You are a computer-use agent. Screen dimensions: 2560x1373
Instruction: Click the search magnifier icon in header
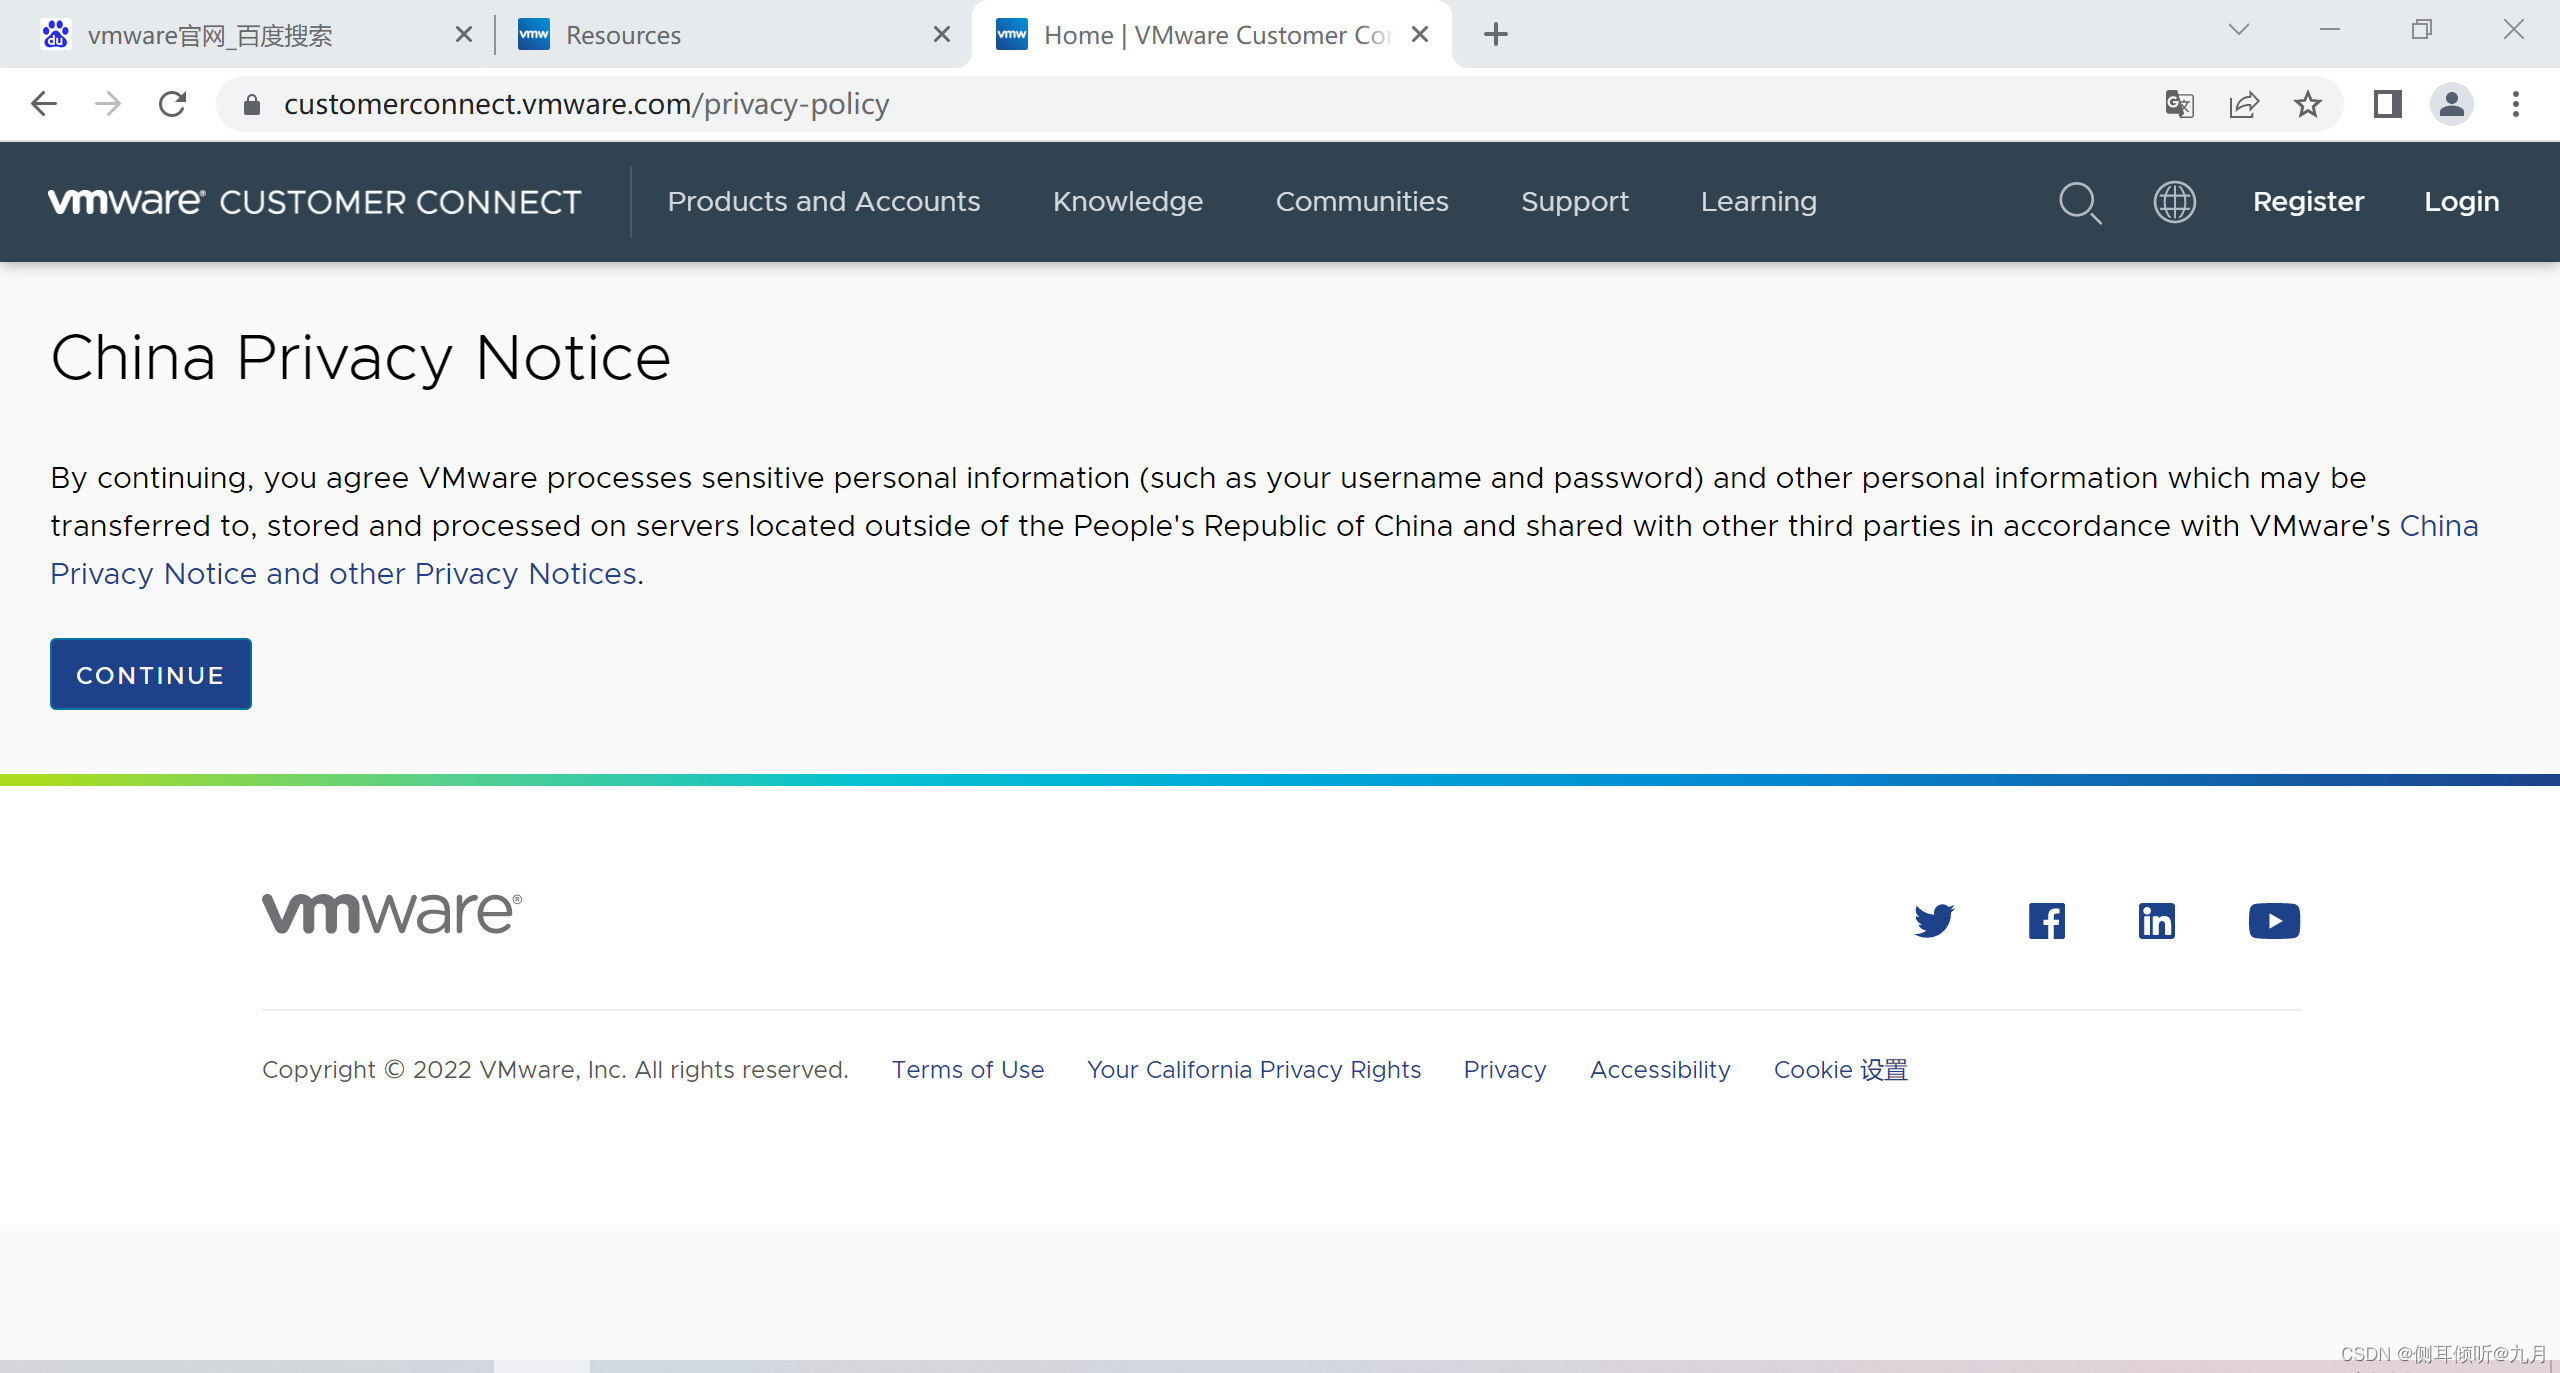(2080, 202)
